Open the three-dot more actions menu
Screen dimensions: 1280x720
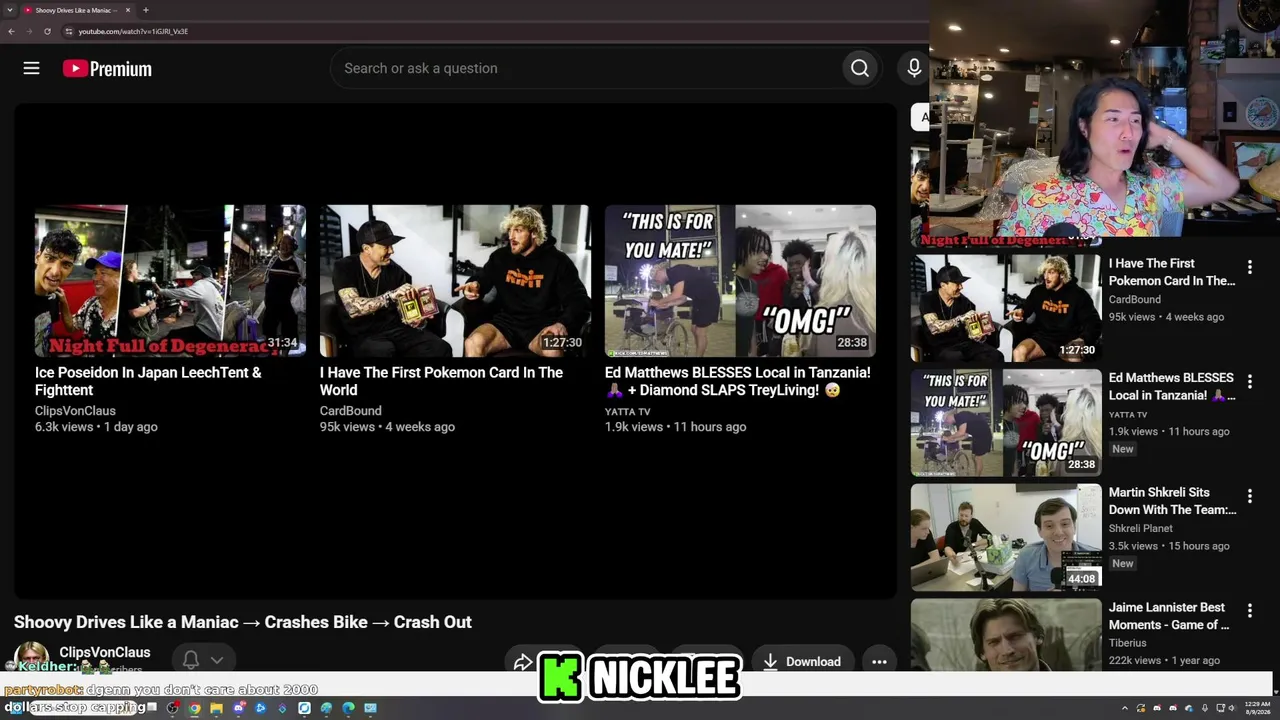point(879,661)
